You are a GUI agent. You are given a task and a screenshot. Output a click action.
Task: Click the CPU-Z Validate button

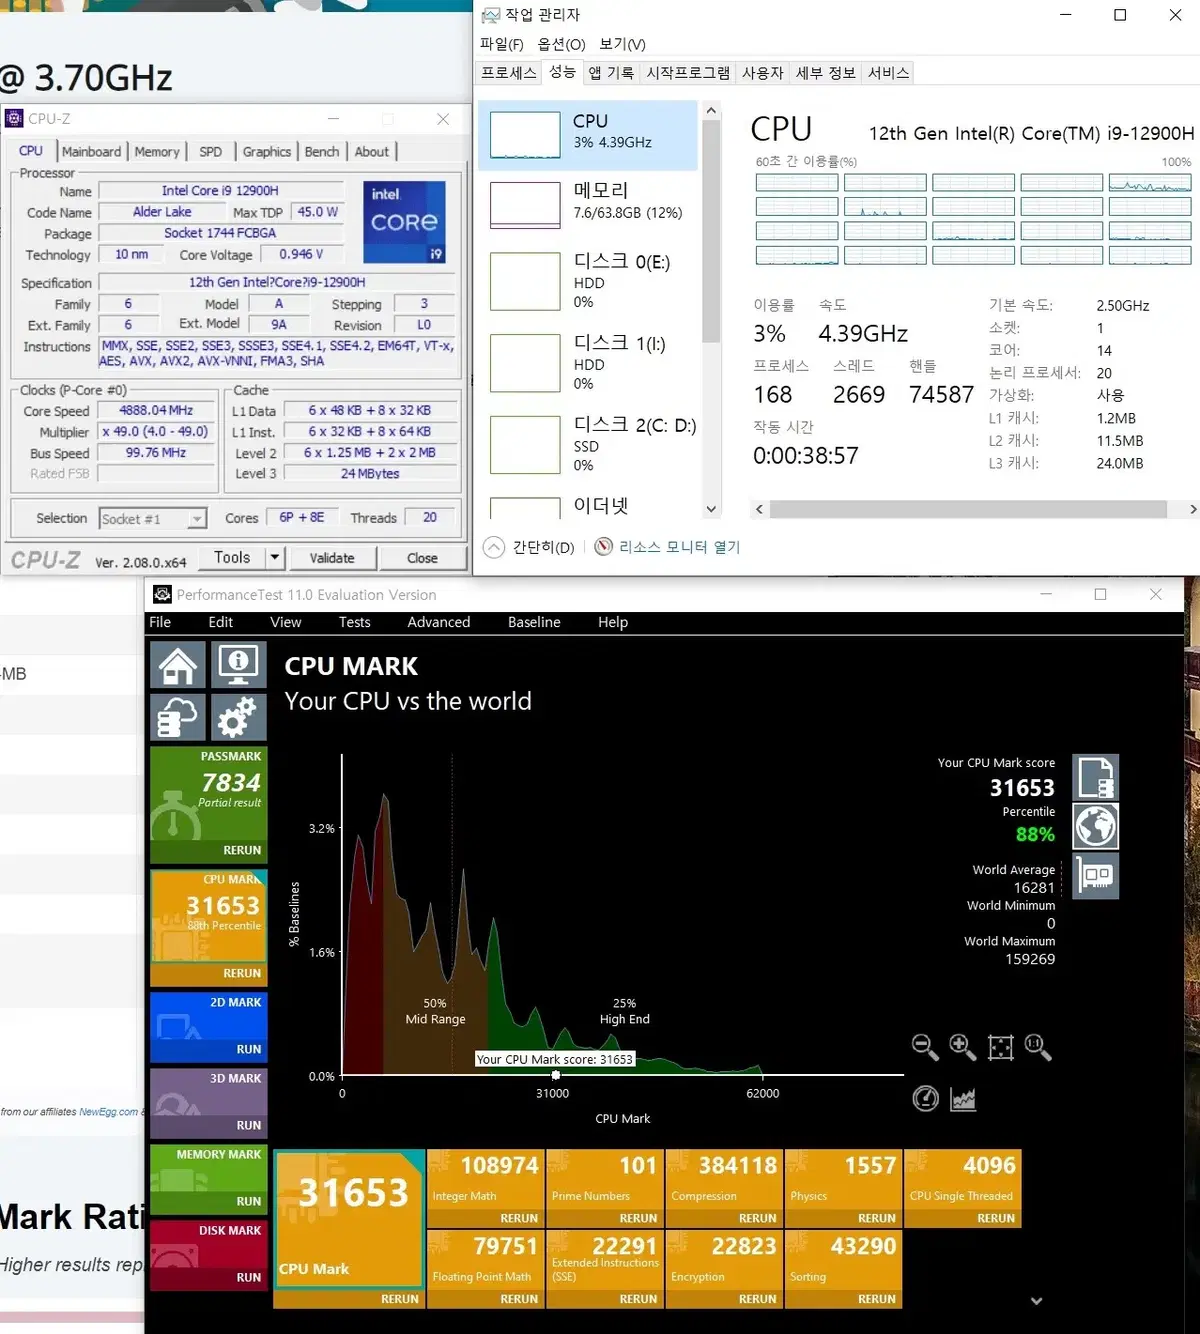pyautogui.click(x=332, y=558)
